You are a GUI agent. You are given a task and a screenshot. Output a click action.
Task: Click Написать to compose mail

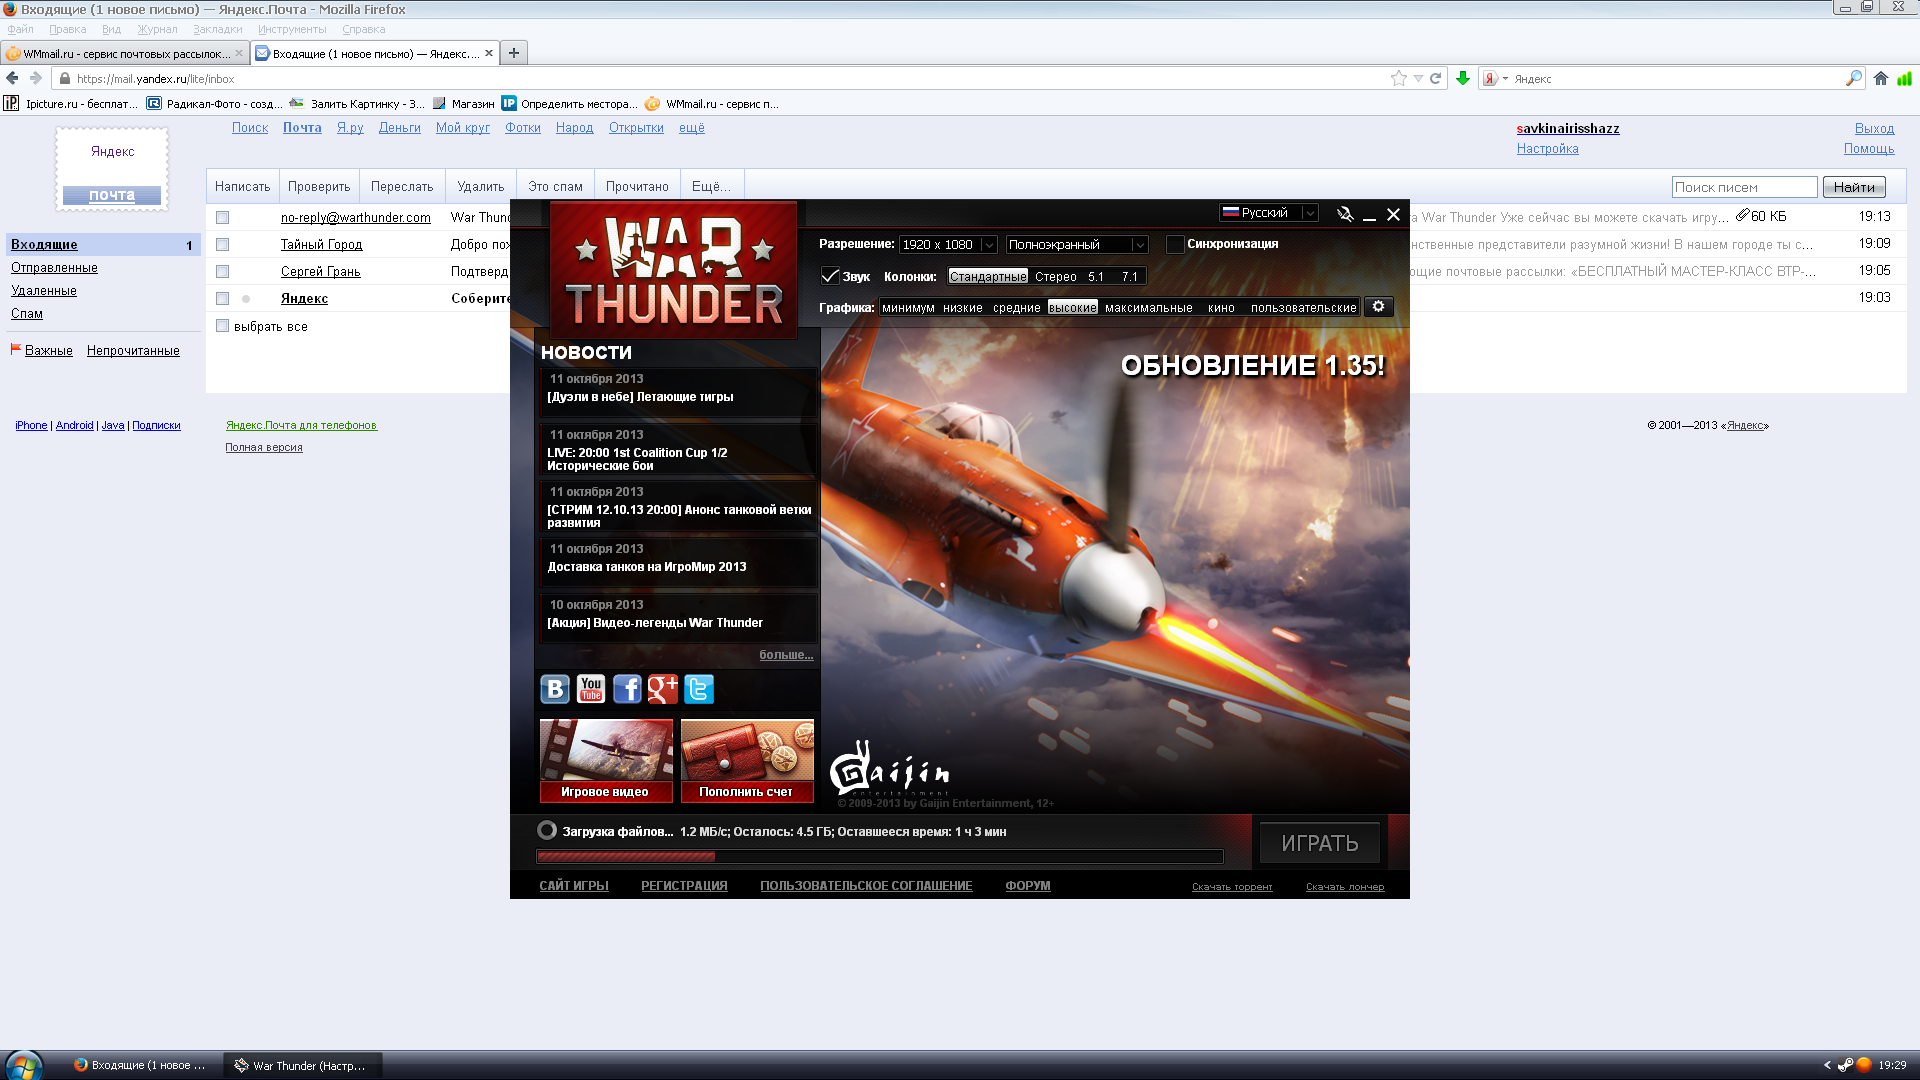pyautogui.click(x=242, y=186)
